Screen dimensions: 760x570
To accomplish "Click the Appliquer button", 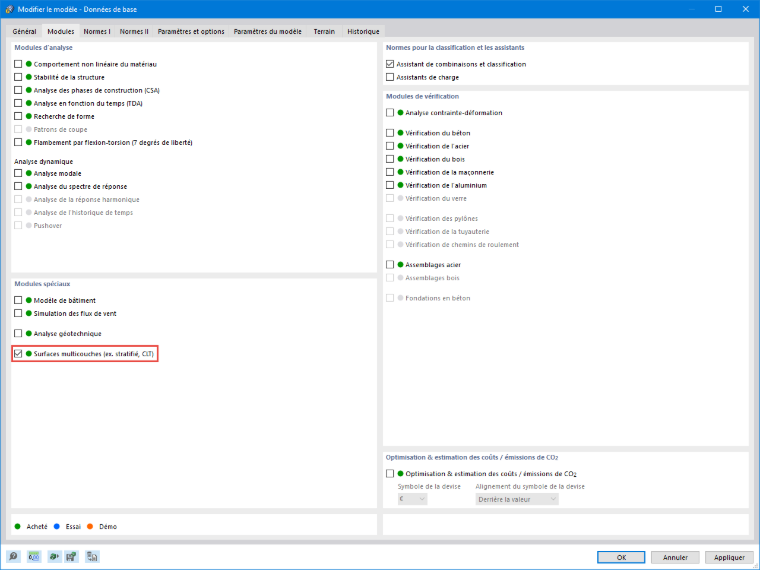I will pos(729,557).
